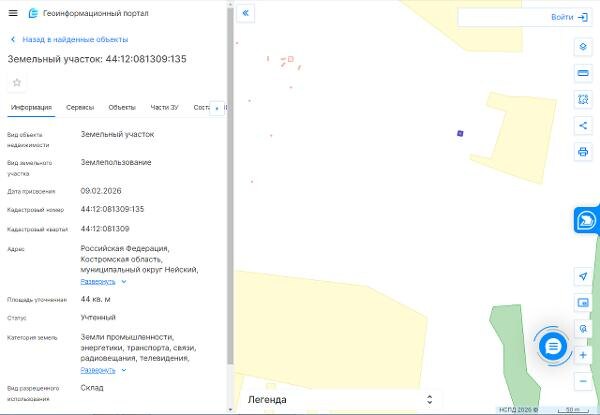Switch to the Сервисы tab

click(80, 107)
